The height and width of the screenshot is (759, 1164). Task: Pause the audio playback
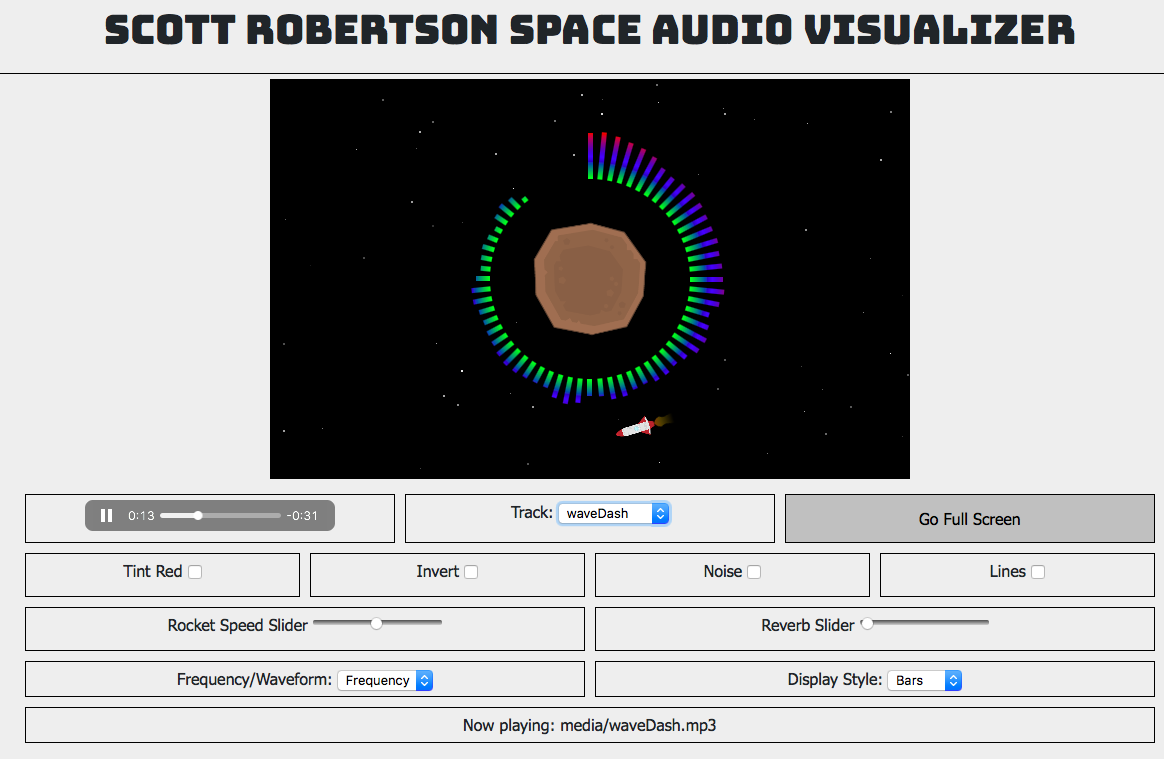pyautogui.click(x=106, y=516)
